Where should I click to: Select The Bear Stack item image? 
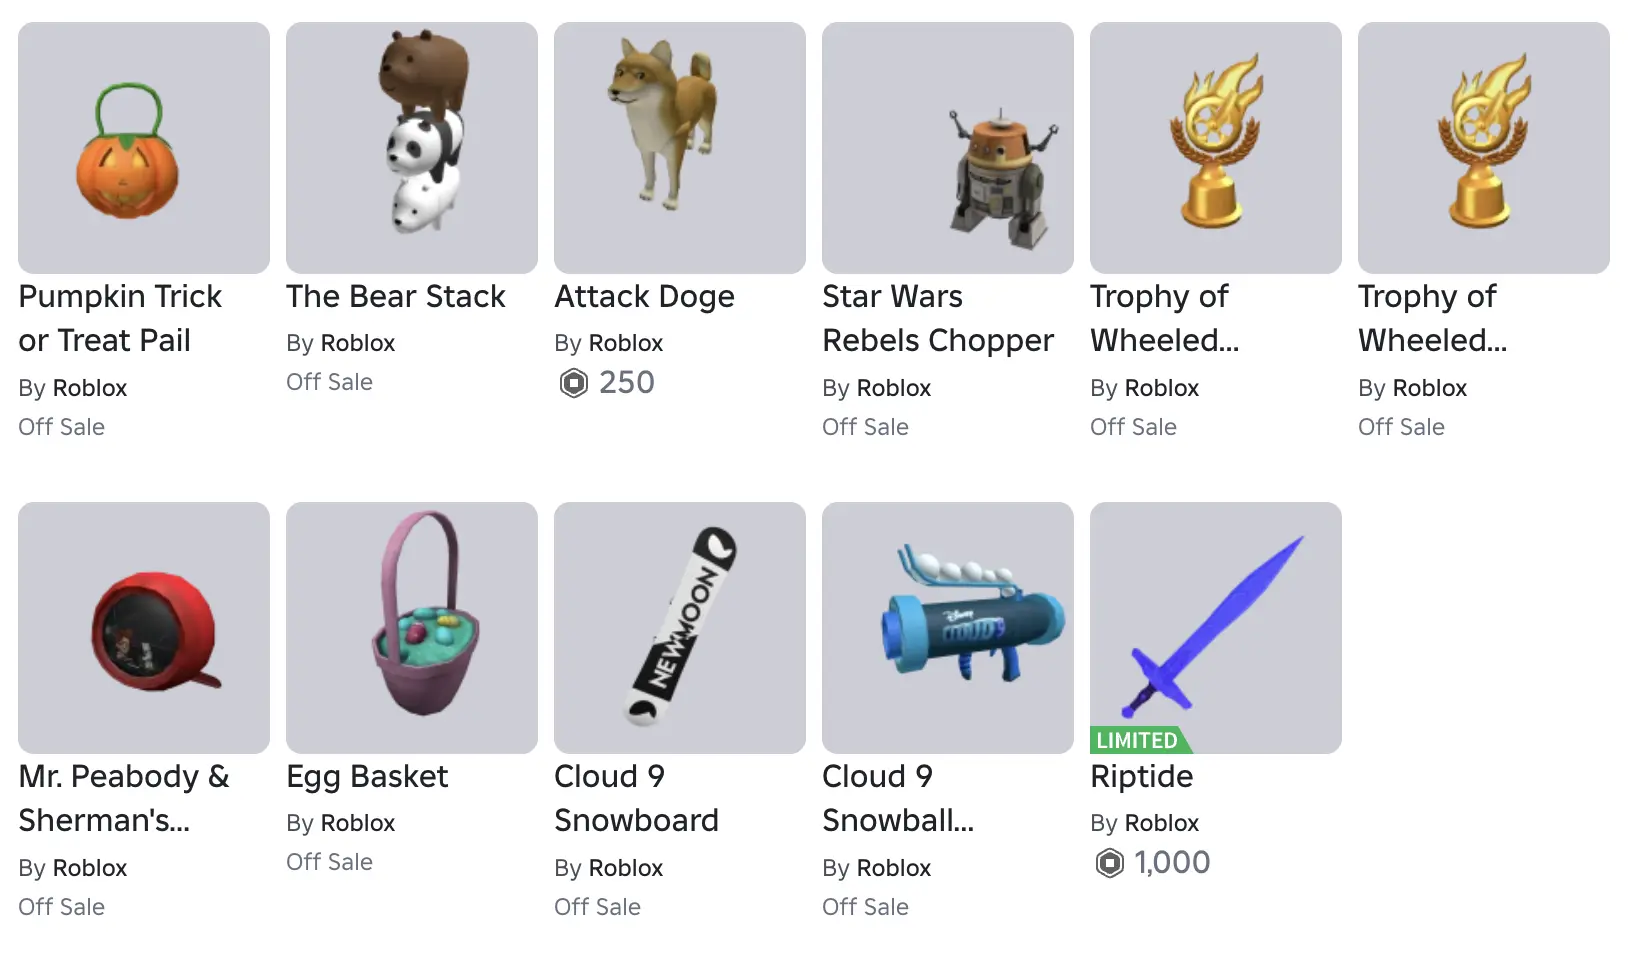pos(412,148)
